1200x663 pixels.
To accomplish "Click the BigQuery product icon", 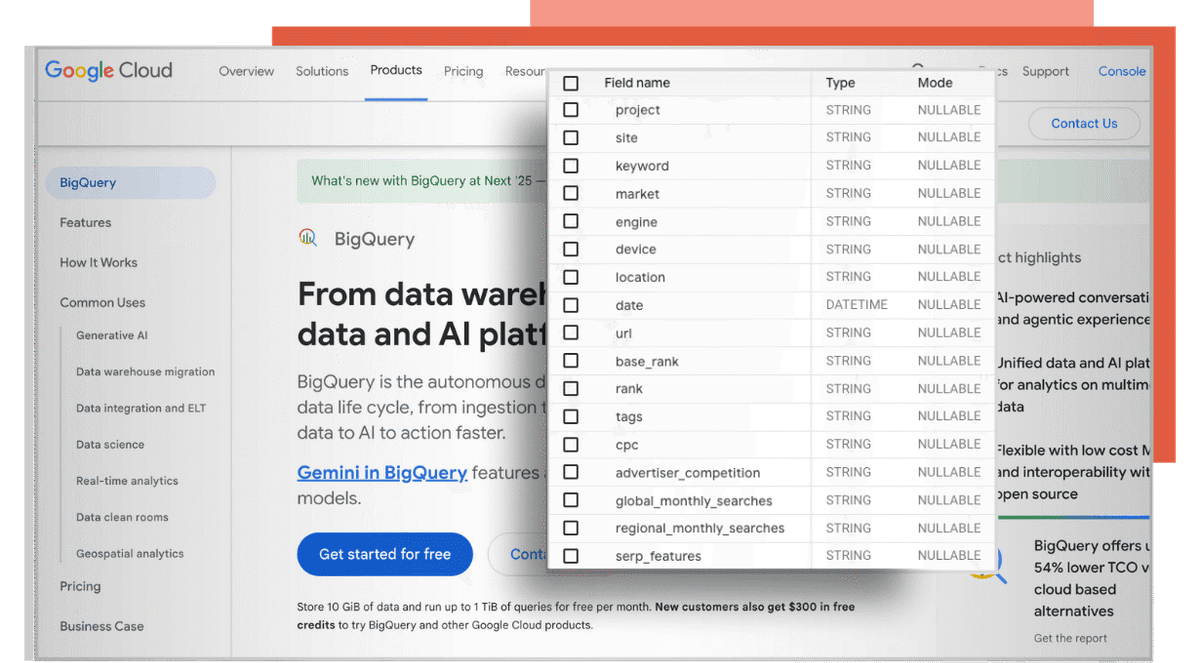I will pyautogui.click(x=308, y=238).
